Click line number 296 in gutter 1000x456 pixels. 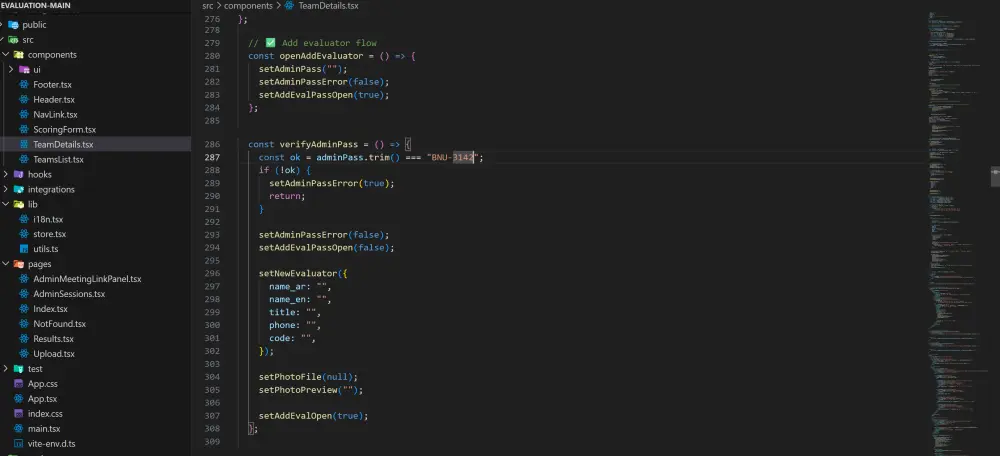[212, 274]
